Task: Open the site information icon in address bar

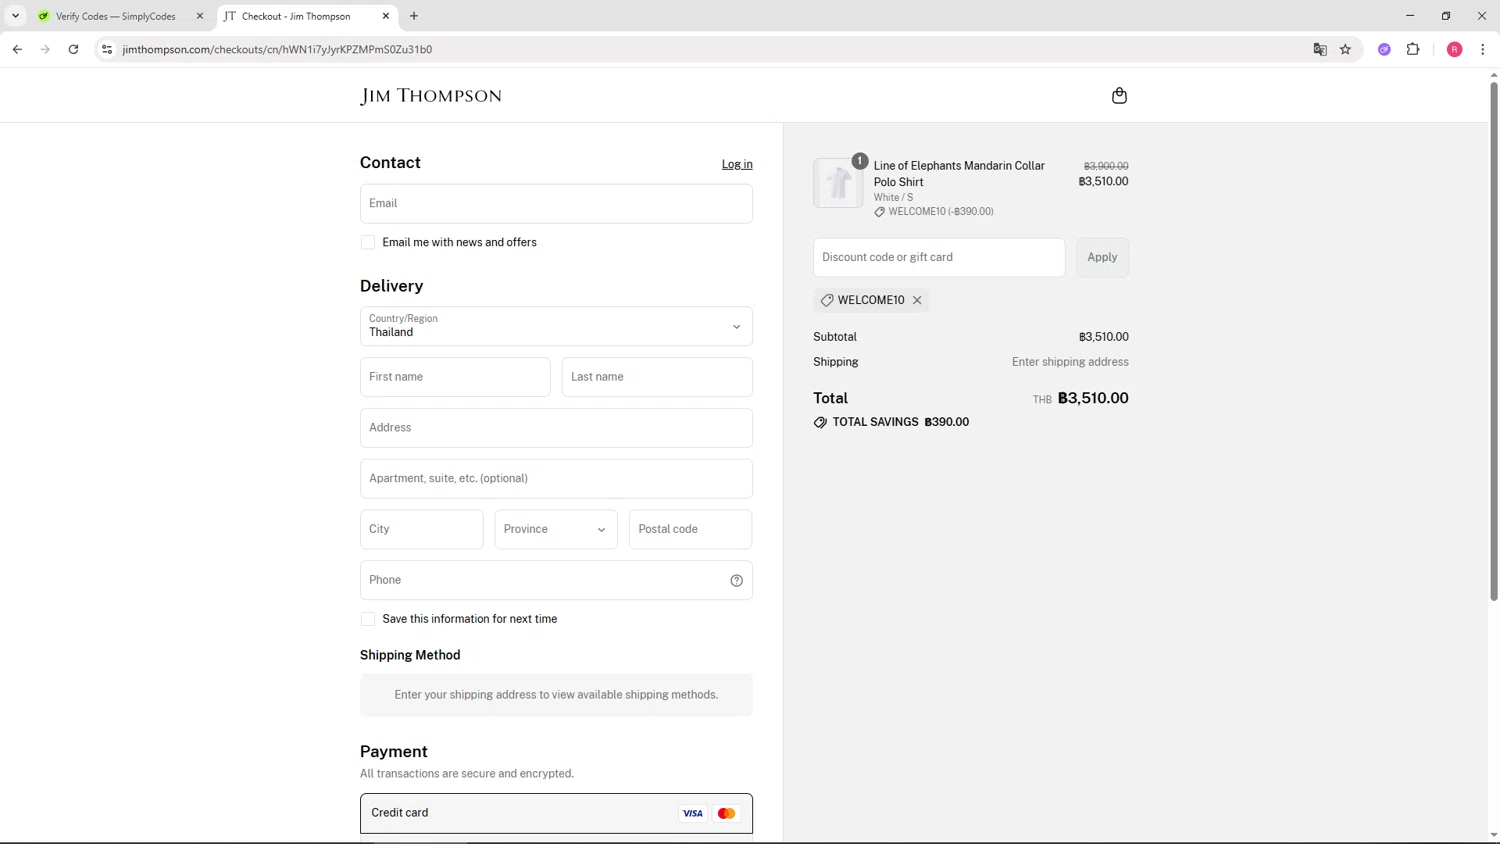Action: 107,49
